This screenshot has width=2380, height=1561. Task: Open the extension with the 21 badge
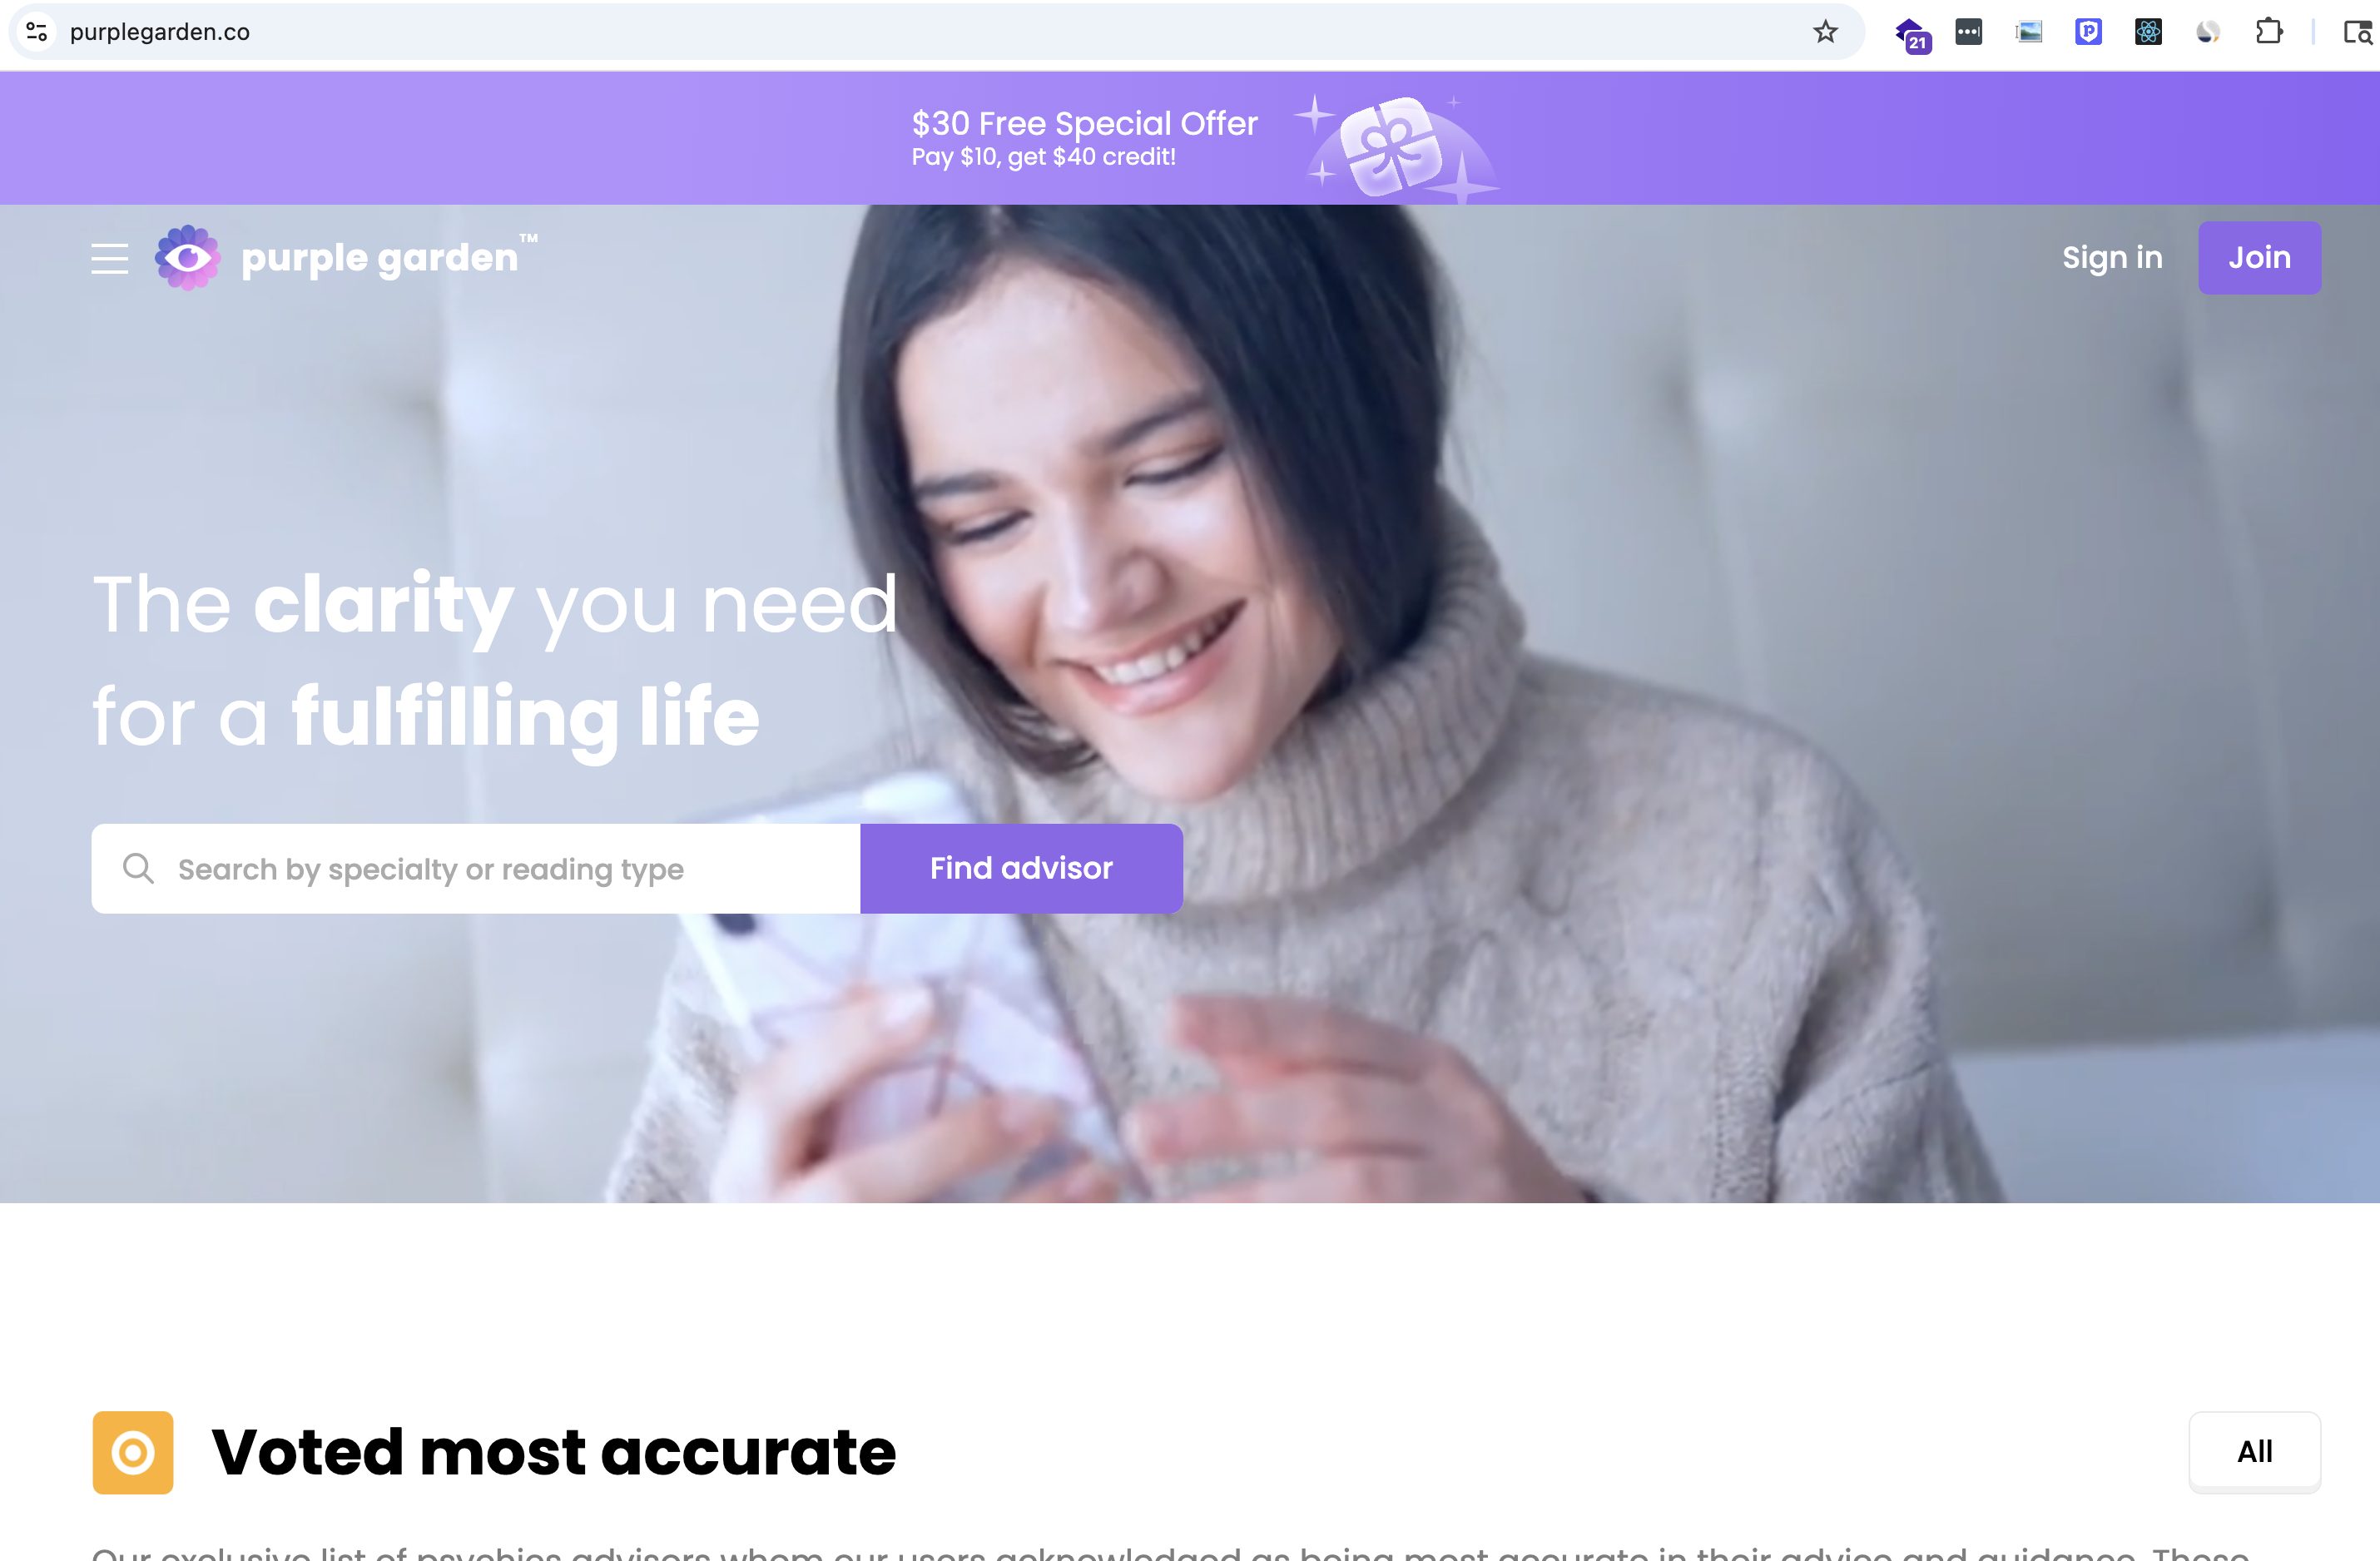[x=1912, y=35]
